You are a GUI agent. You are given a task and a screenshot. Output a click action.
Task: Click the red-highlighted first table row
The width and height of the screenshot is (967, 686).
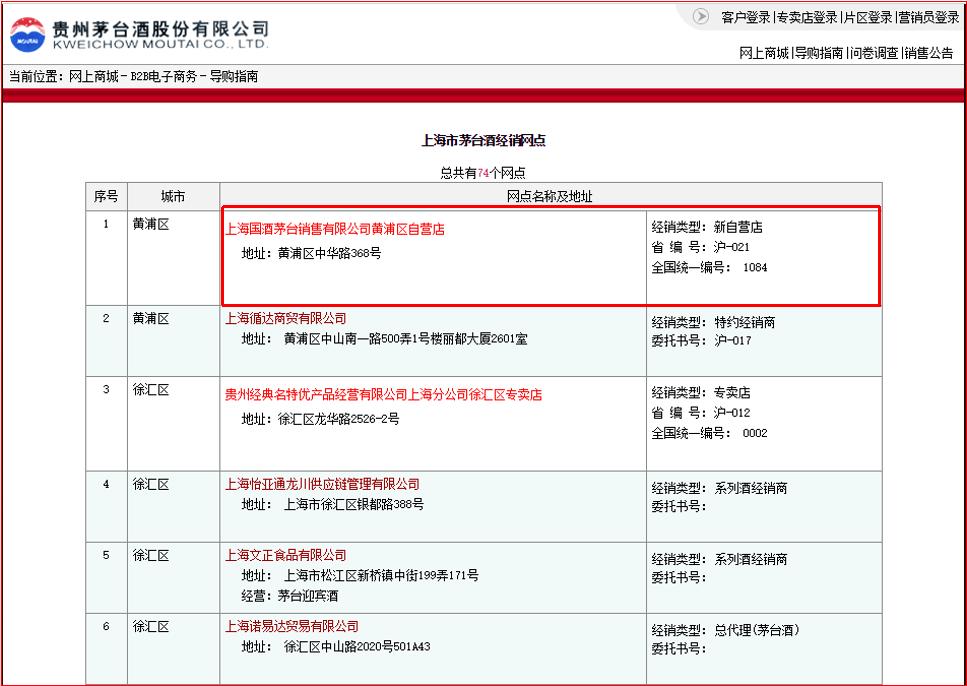pos(550,257)
